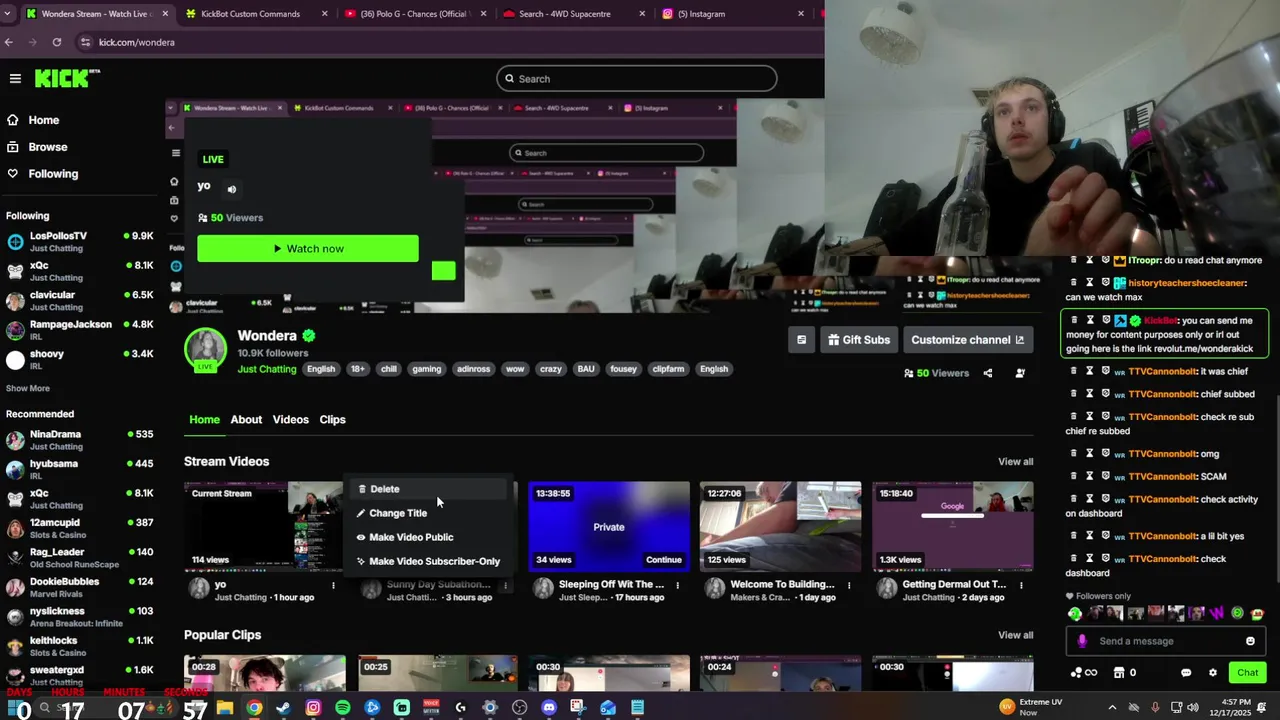Mute the stream preview speaker icon
The height and width of the screenshot is (720, 1280).
[232, 189]
